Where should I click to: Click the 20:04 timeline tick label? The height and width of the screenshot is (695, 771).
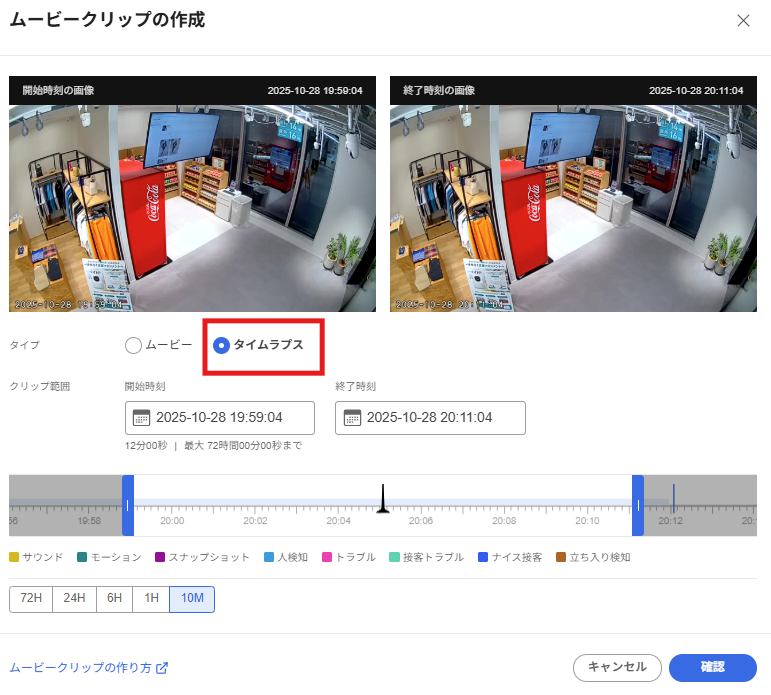[x=338, y=521]
